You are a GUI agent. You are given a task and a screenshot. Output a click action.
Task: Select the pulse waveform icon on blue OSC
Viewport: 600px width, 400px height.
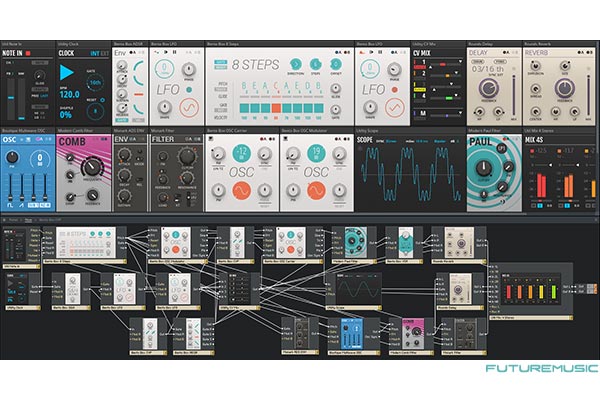[10, 206]
